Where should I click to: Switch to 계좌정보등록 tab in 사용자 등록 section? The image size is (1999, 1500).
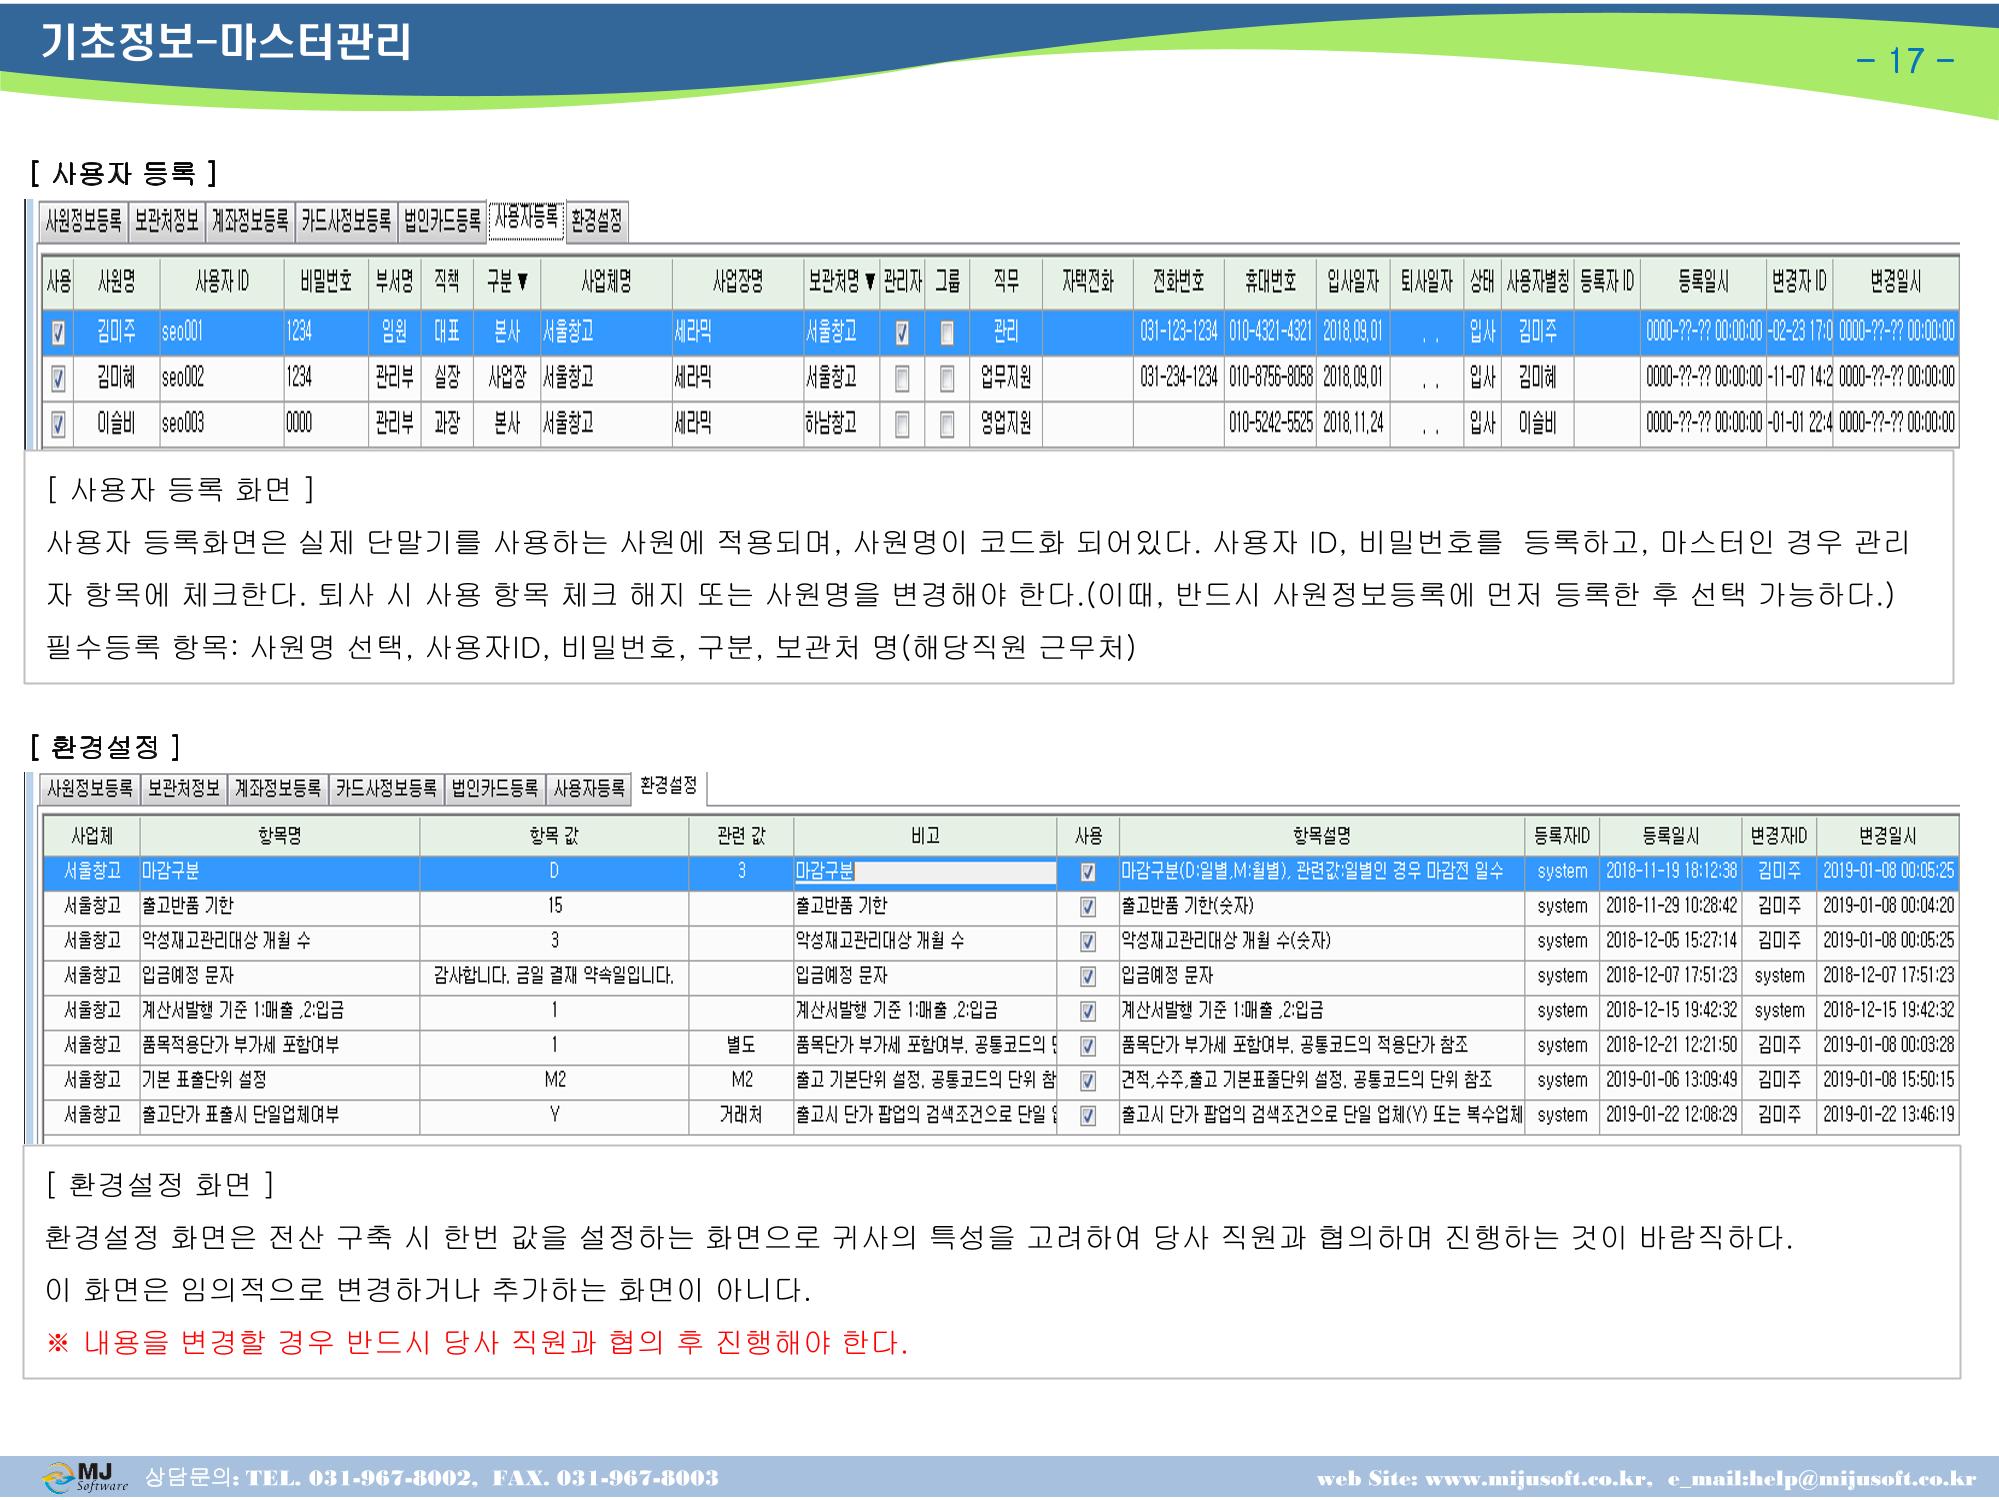(x=250, y=221)
